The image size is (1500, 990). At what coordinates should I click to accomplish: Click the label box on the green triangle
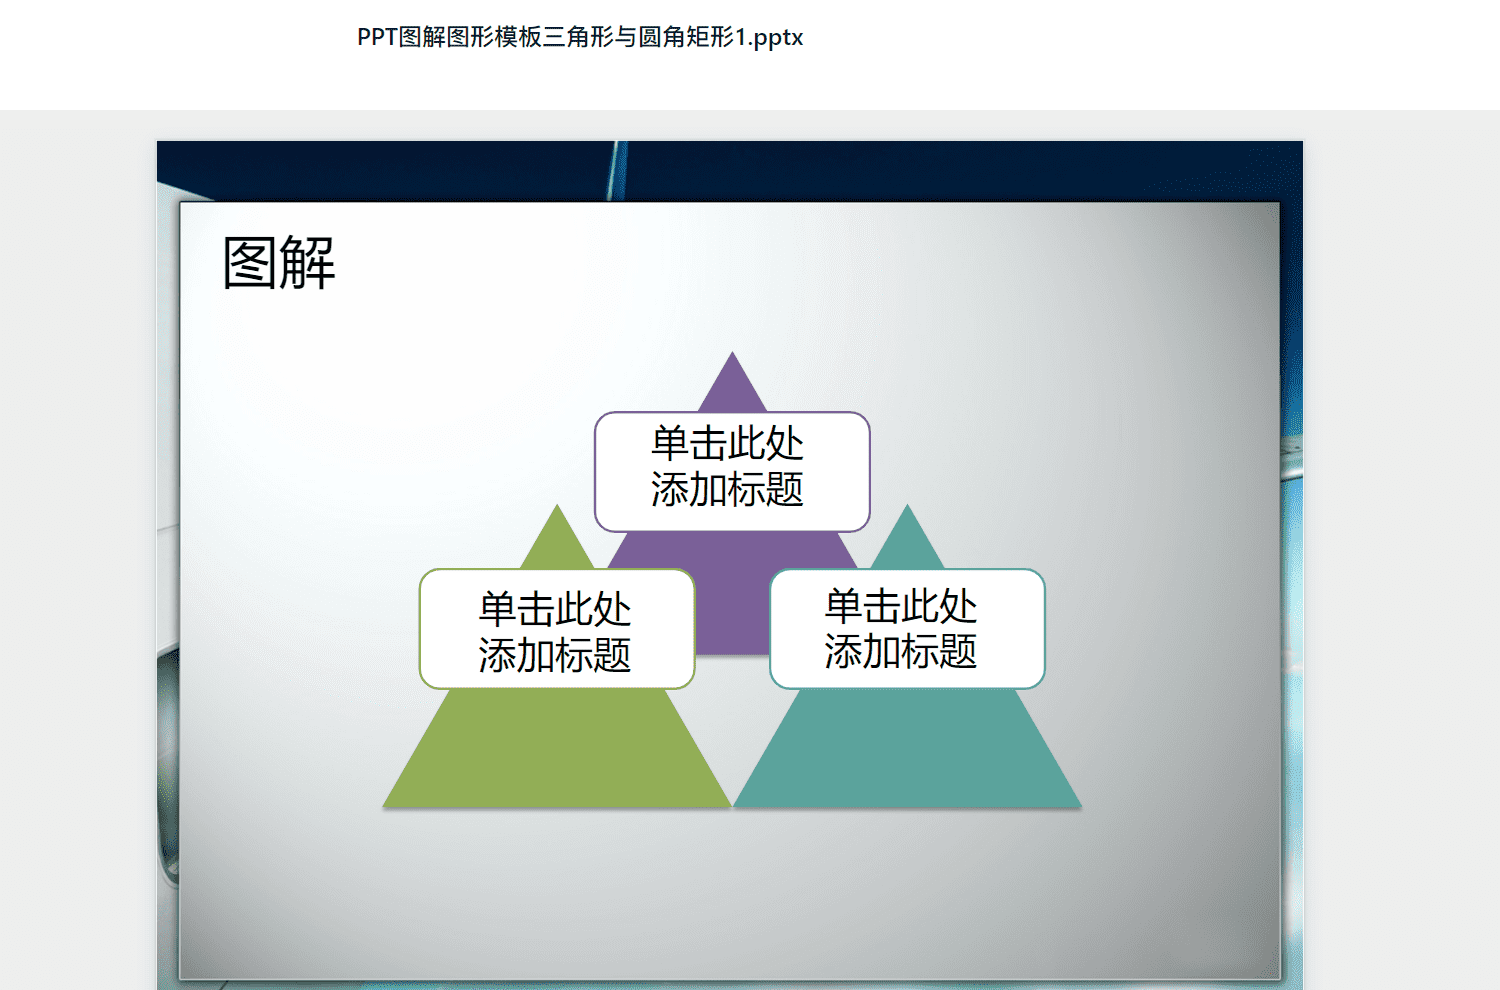click(557, 629)
